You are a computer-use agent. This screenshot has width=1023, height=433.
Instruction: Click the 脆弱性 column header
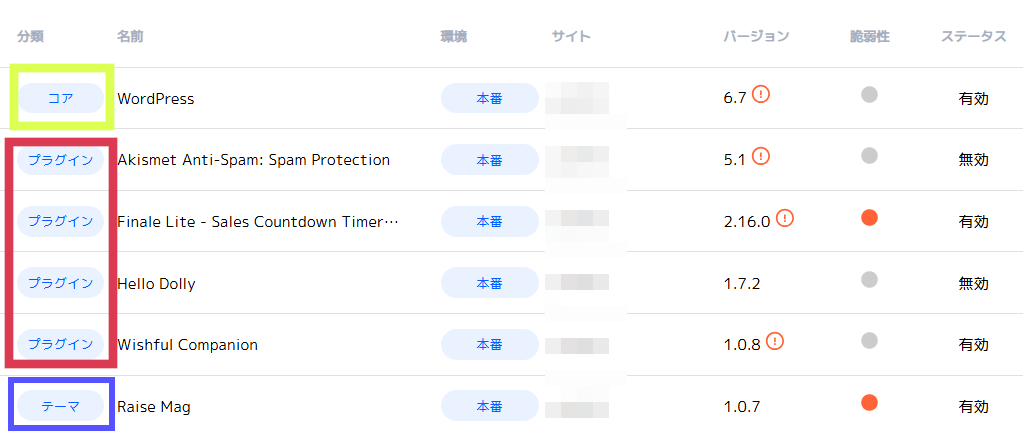(869, 37)
